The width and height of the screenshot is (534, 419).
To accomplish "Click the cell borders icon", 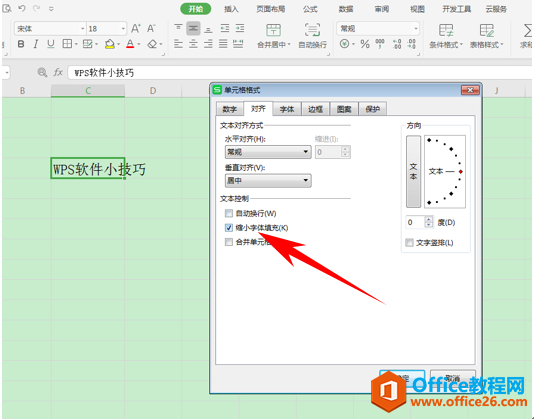I will coord(67,44).
